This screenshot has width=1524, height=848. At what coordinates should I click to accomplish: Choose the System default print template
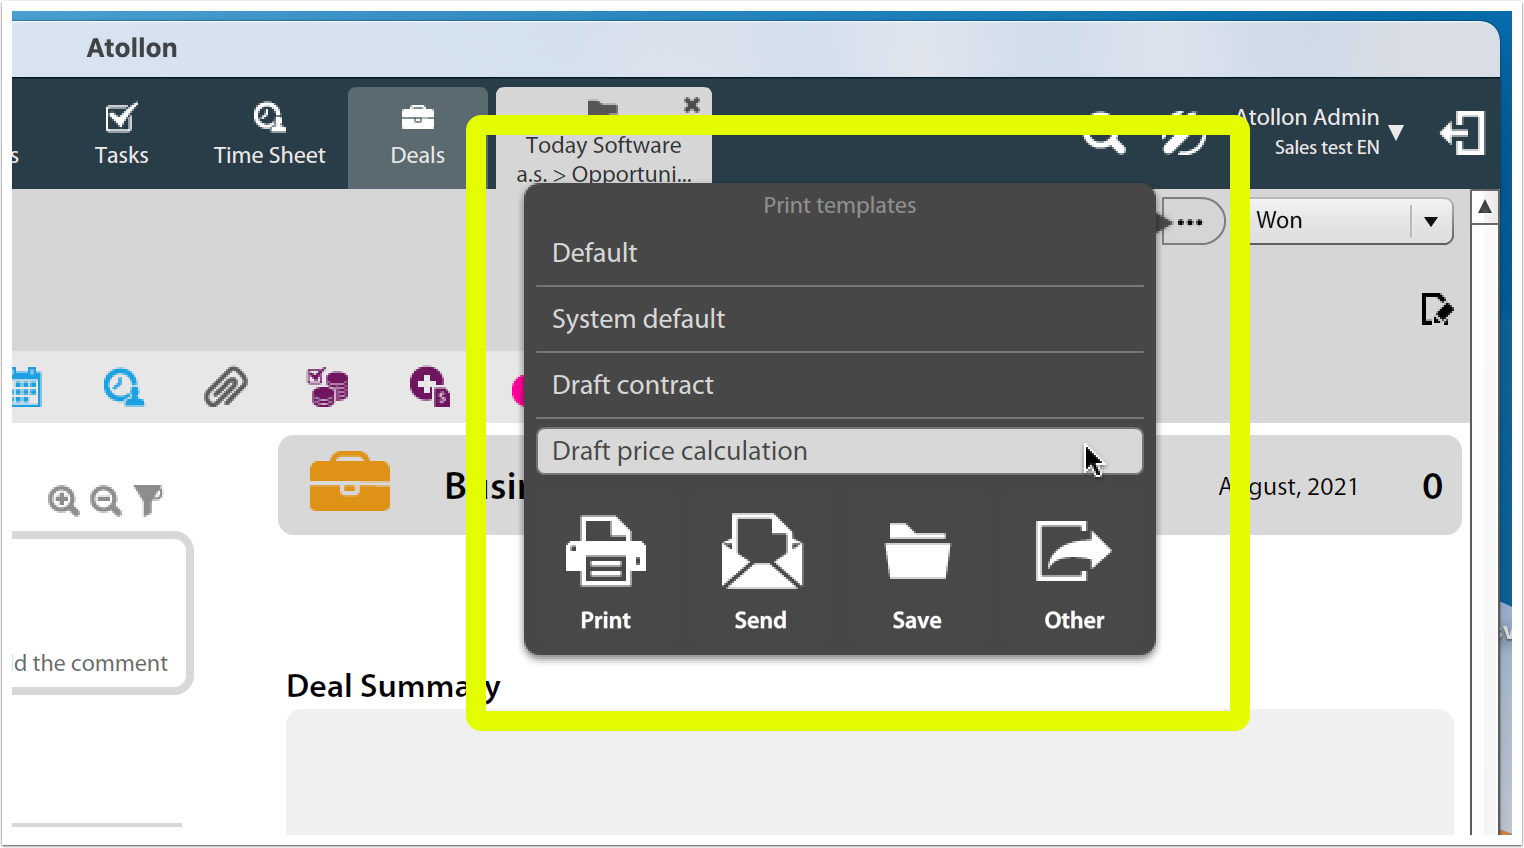coord(840,319)
